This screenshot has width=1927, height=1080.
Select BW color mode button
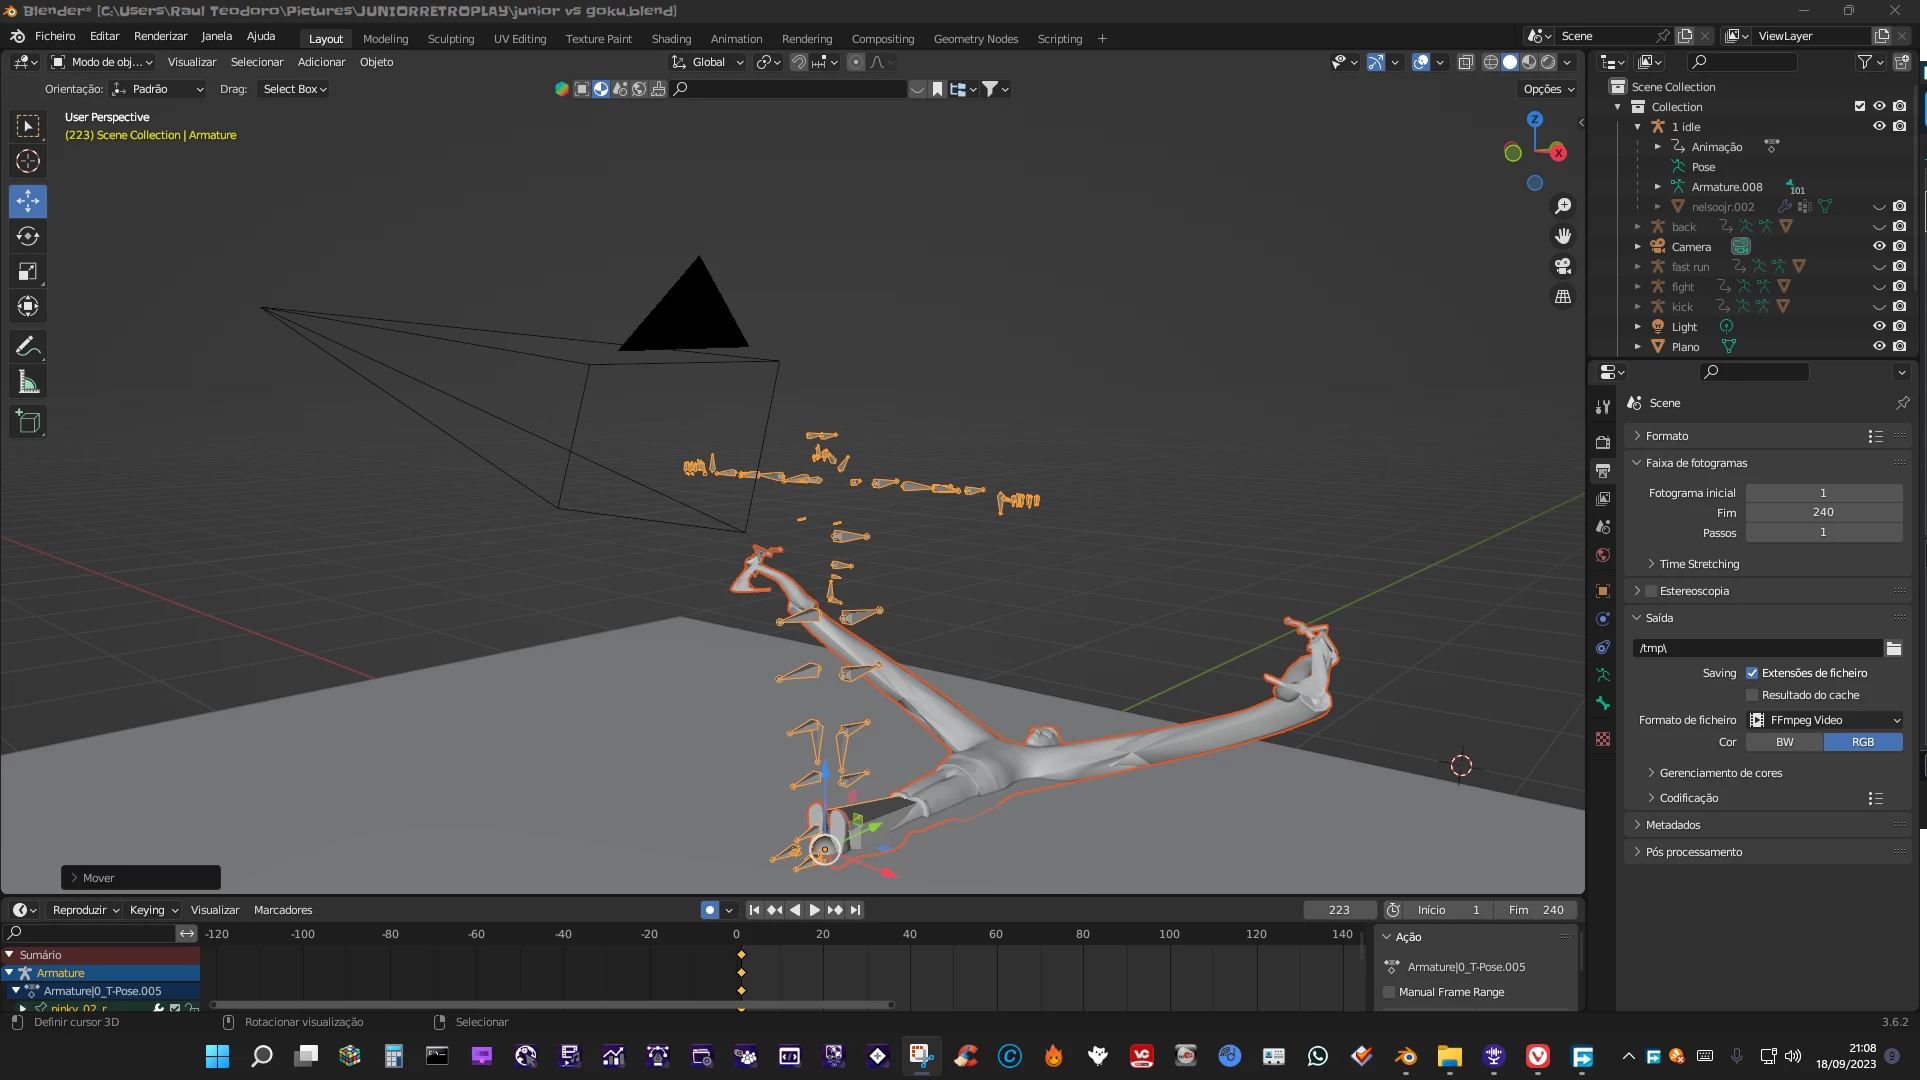1784,742
